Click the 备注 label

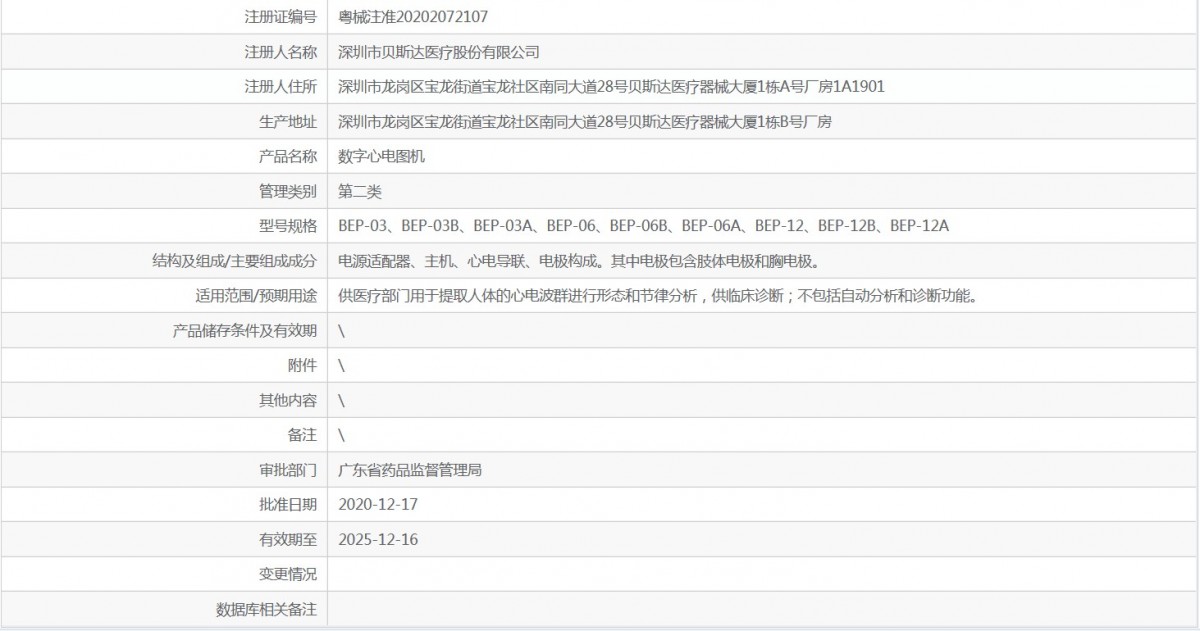point(303,435)
